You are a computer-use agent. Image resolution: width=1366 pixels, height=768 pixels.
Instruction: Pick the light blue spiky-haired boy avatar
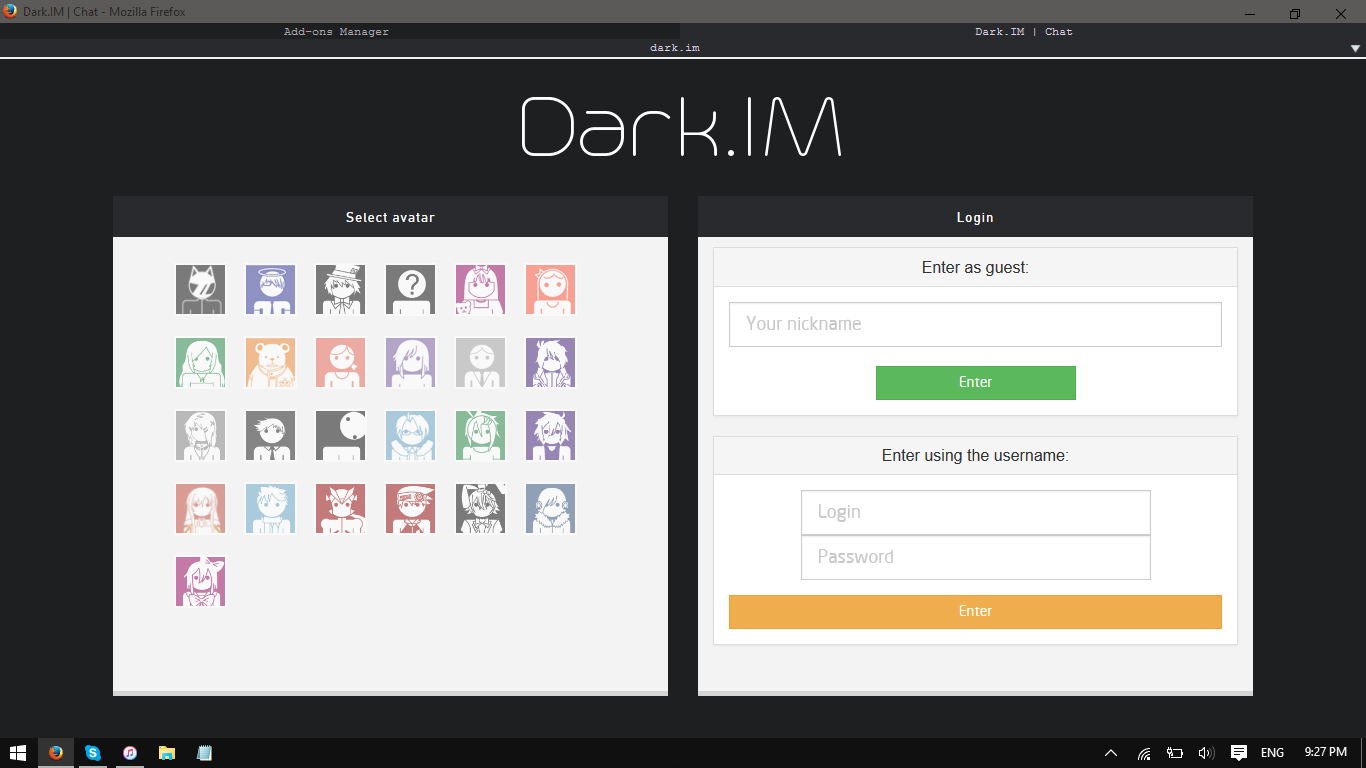(270, 508)
